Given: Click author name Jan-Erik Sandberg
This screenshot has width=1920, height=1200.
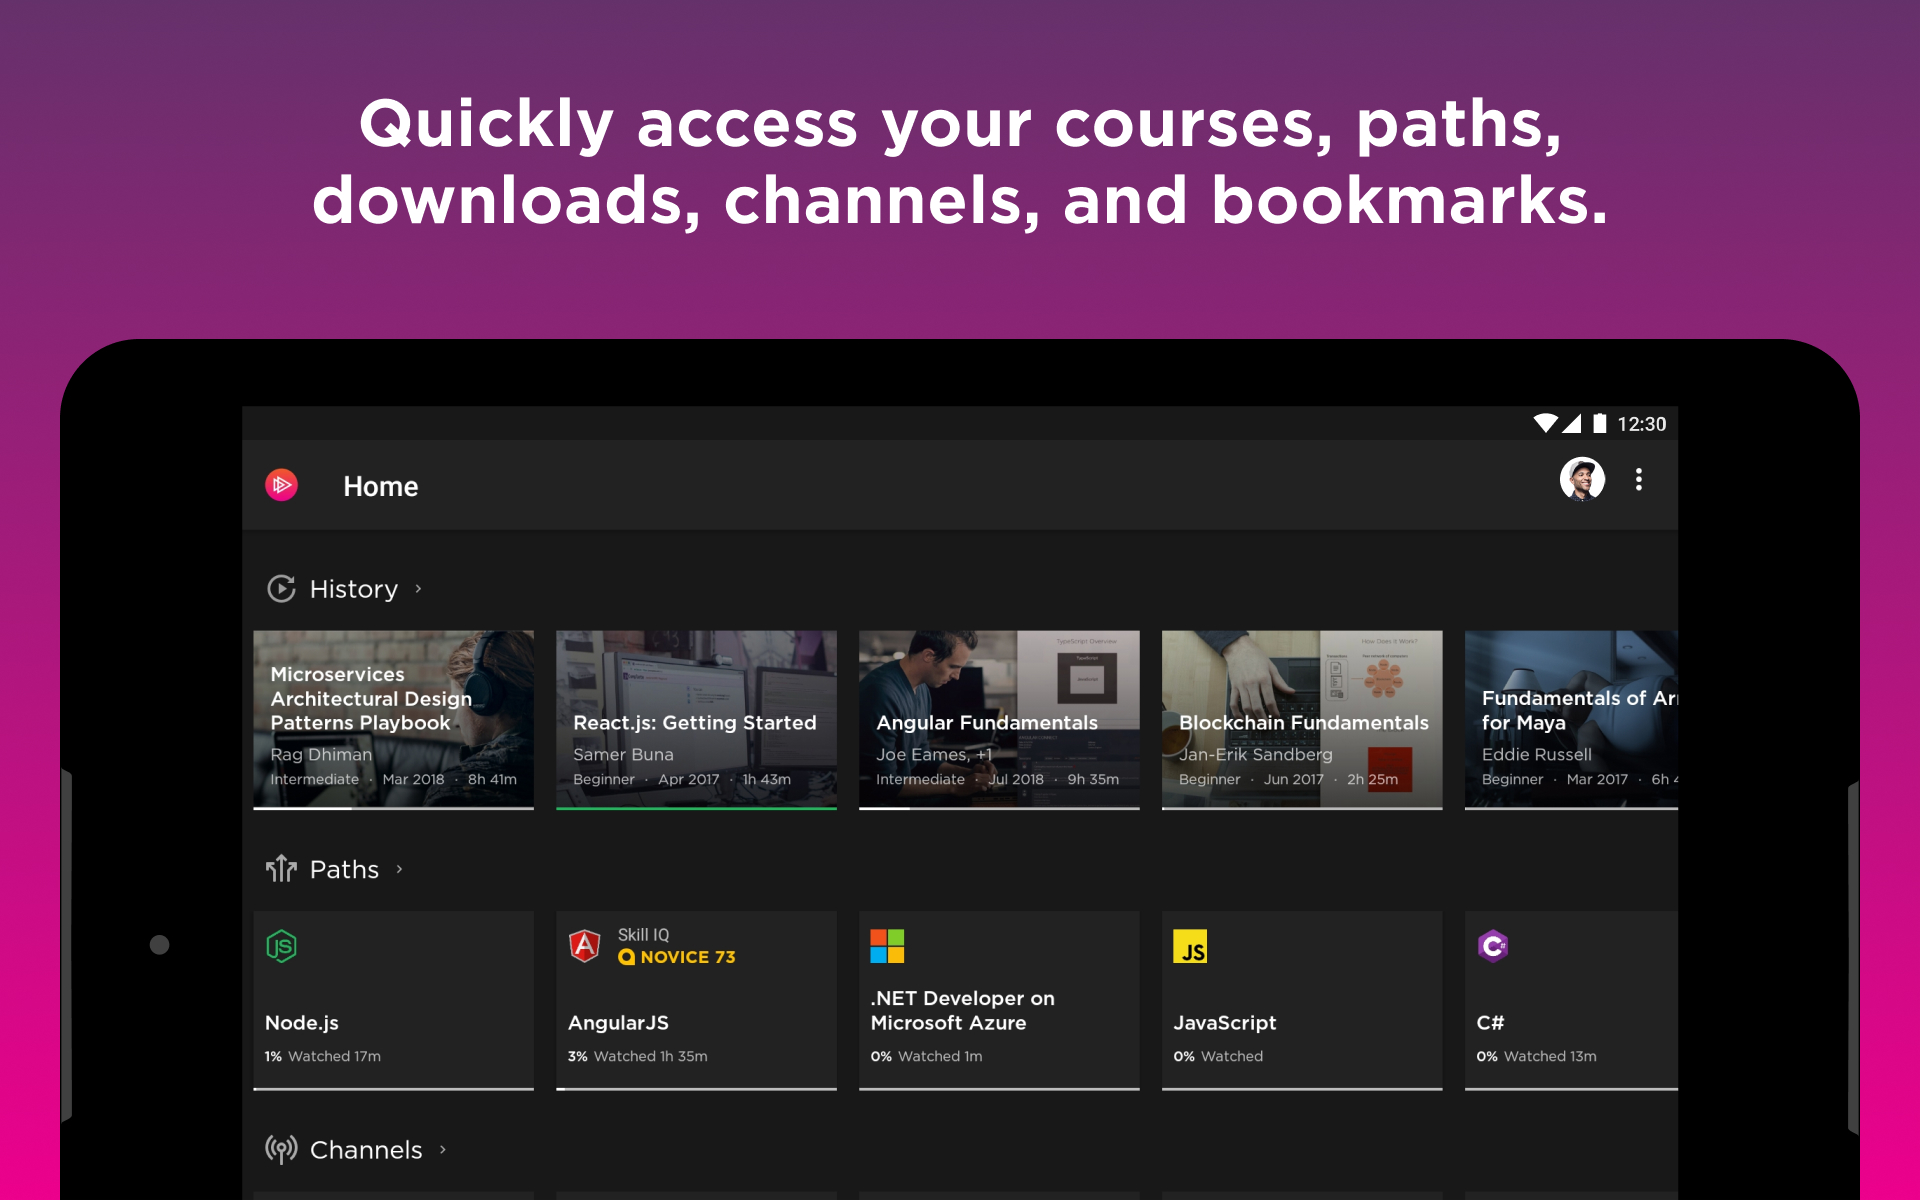Looking at the screenshot, I should tap(1256, 754).
